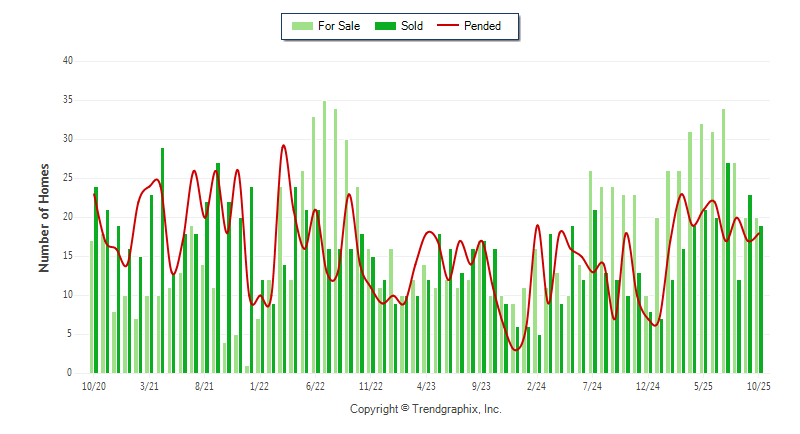Click the Pended line's highest peak near 29
Viewport: 800px width, 434px height.
283,146
